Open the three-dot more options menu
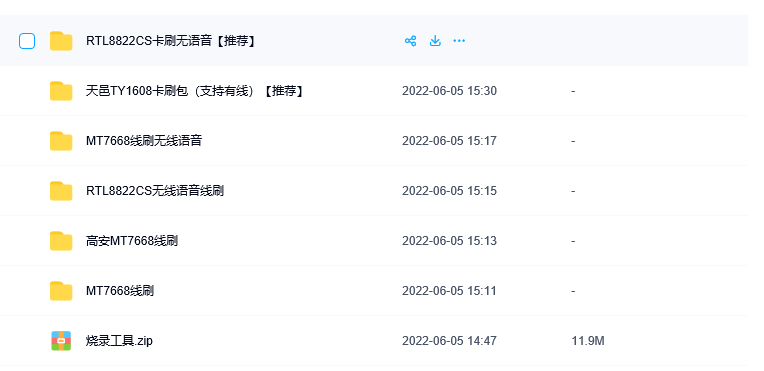Screen dimensions: 764x371 tap(459, 41)
